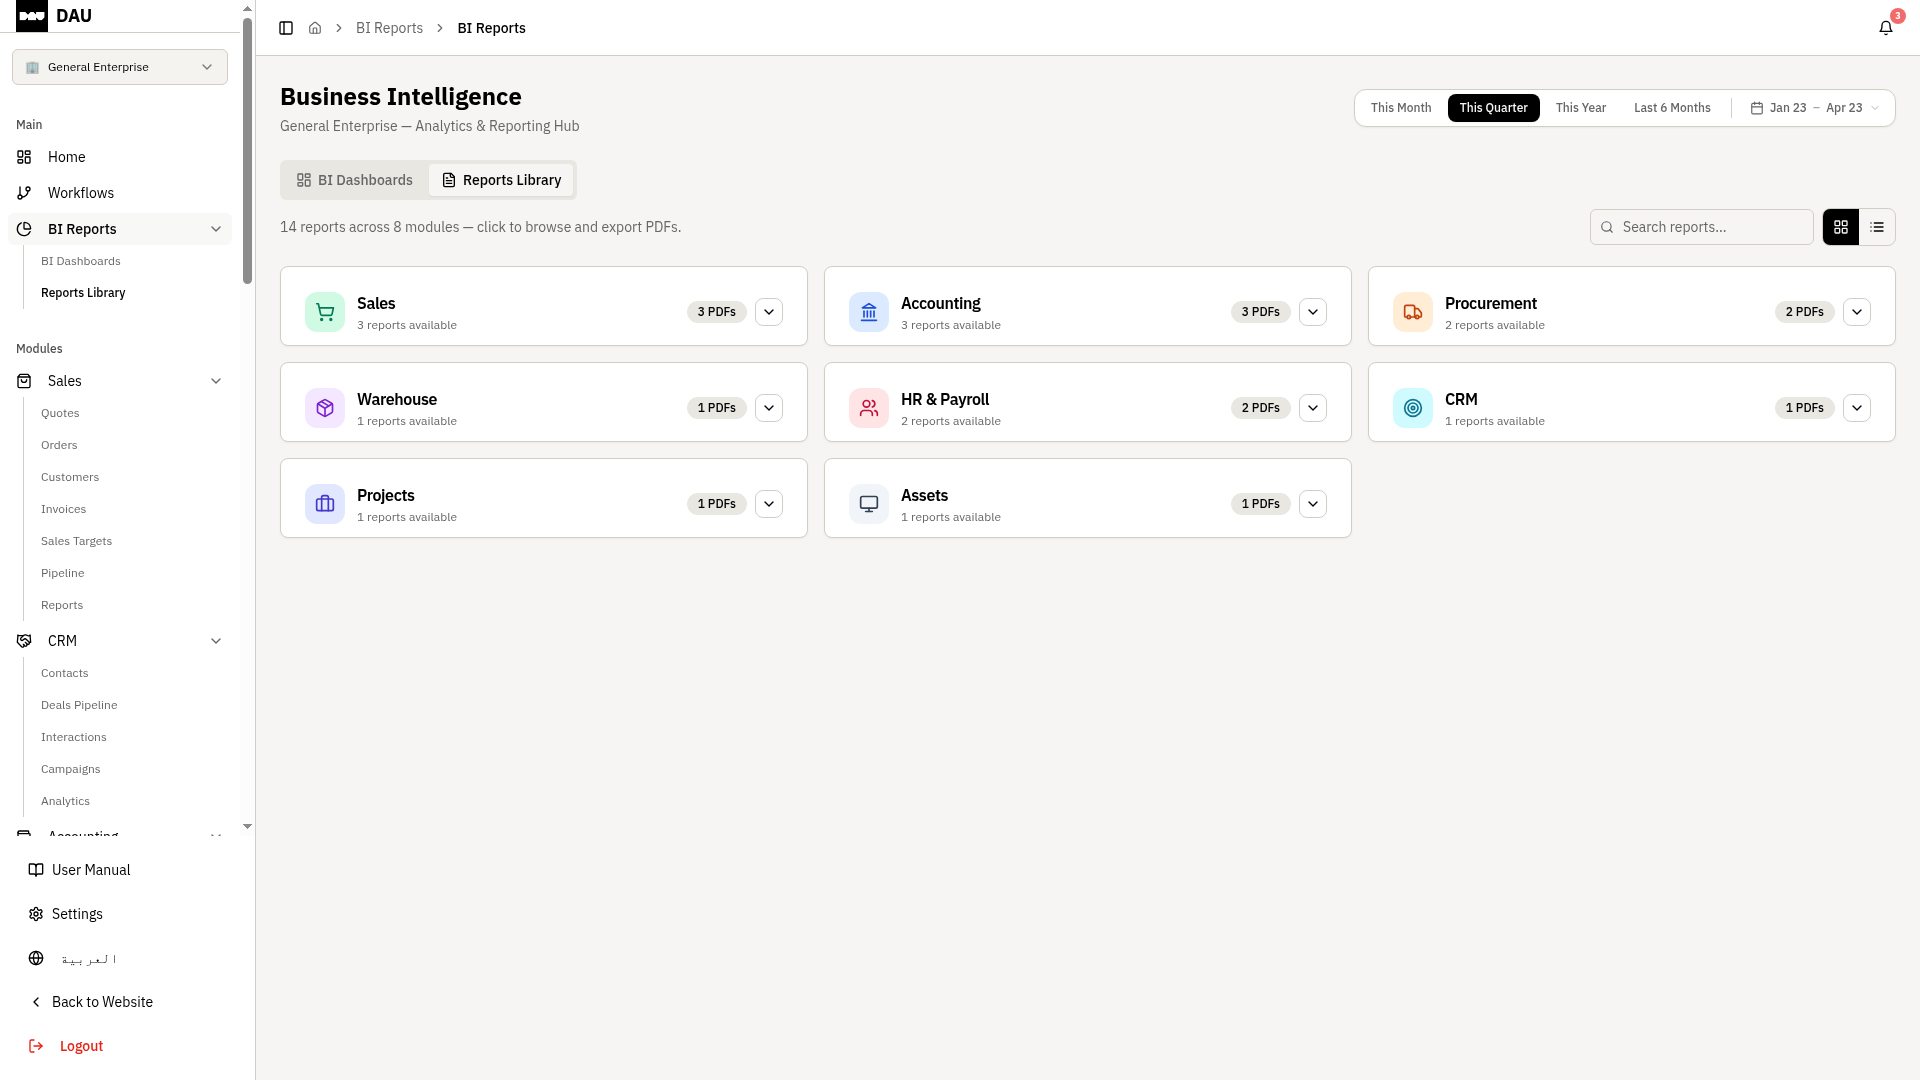The height and width of the screenshot is (1080, 1920).
Task: Switch to the BI Dashboards tab
Action: pos(355,180)
